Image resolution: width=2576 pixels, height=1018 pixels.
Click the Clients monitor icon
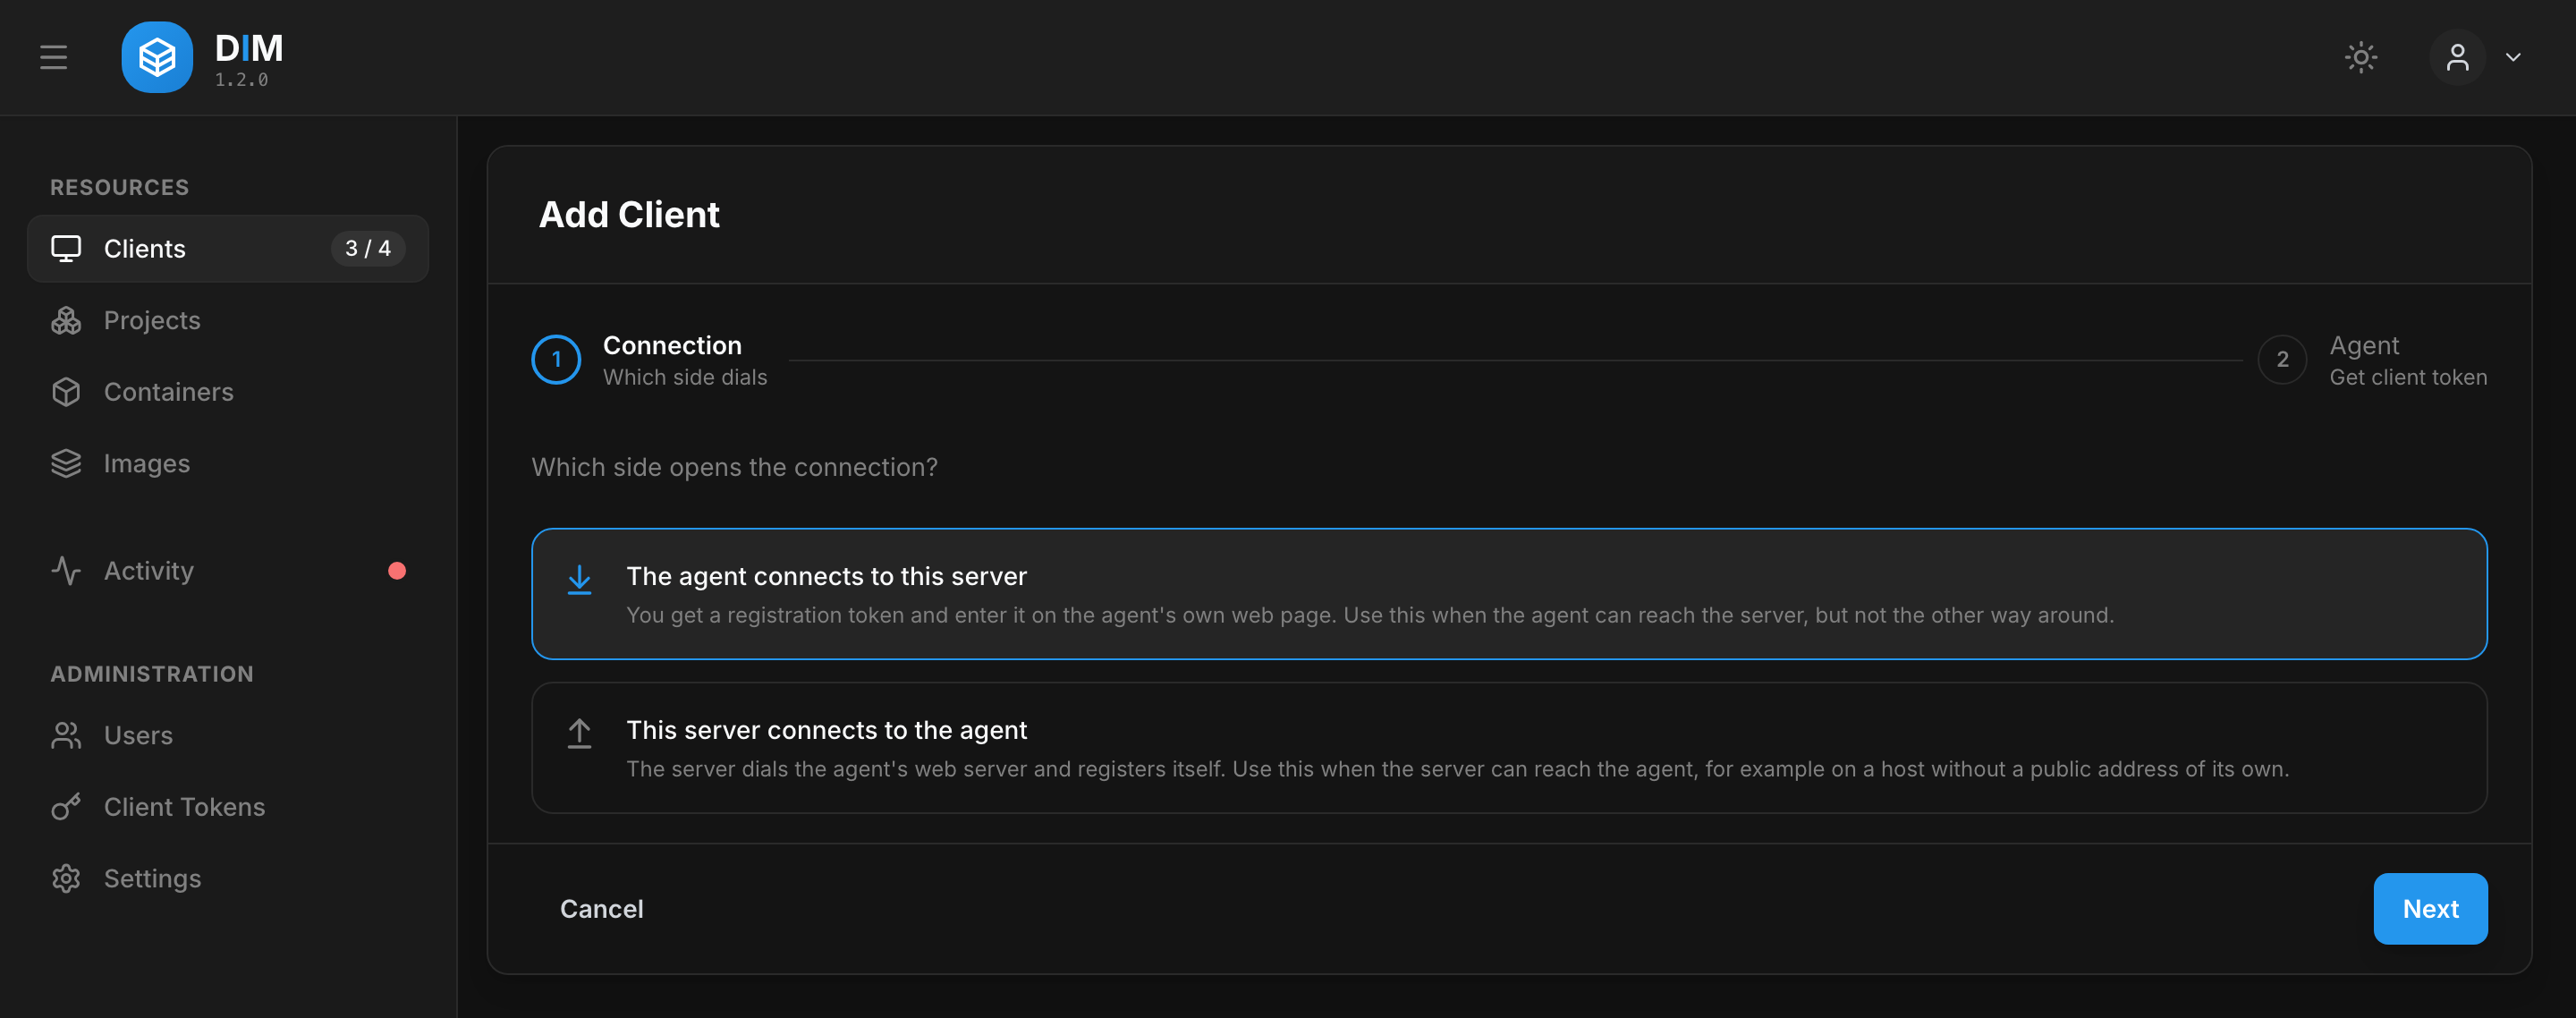click(66, 248)
